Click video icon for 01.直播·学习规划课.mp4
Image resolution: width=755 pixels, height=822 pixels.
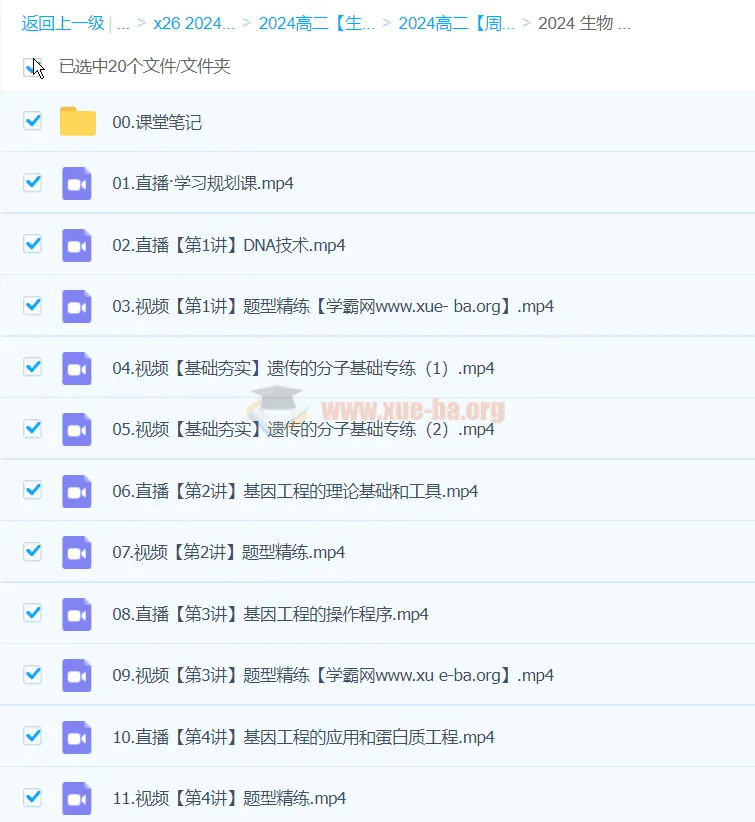point(77,183)
